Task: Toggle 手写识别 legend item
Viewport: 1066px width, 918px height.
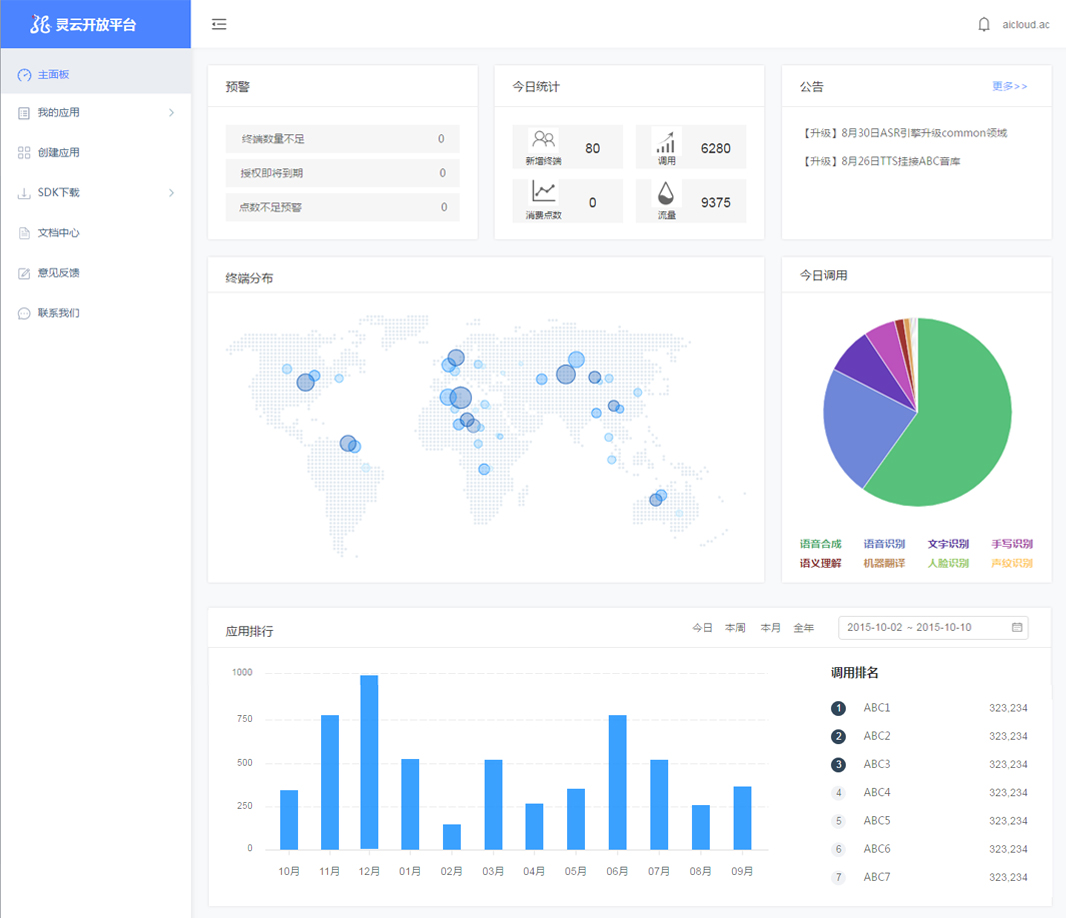Action: (1011, 544)
